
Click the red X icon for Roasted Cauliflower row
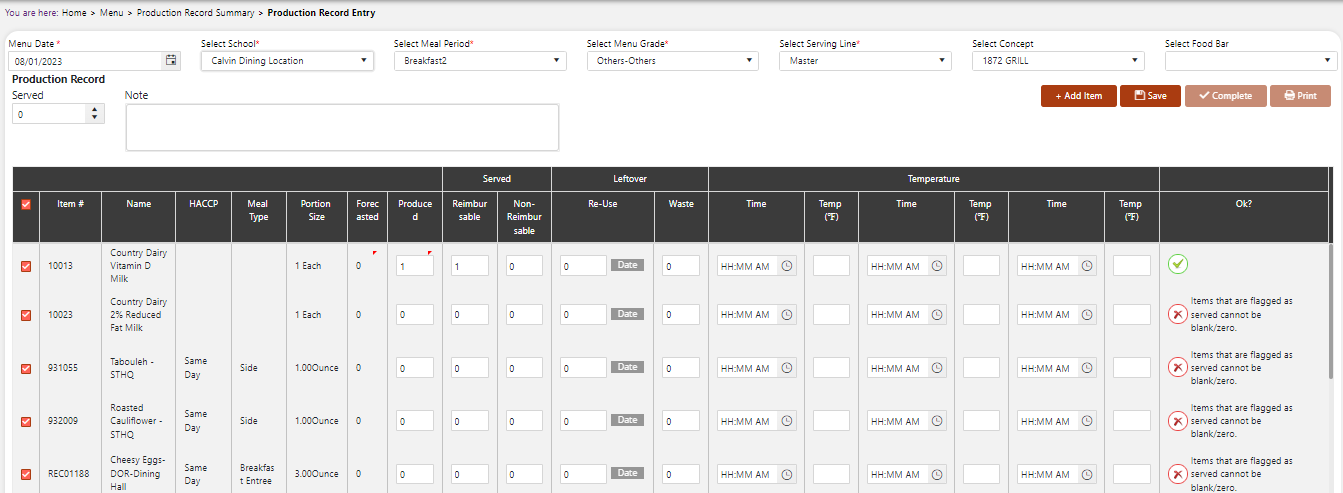pyautogui.click(x=1178, y=420)
